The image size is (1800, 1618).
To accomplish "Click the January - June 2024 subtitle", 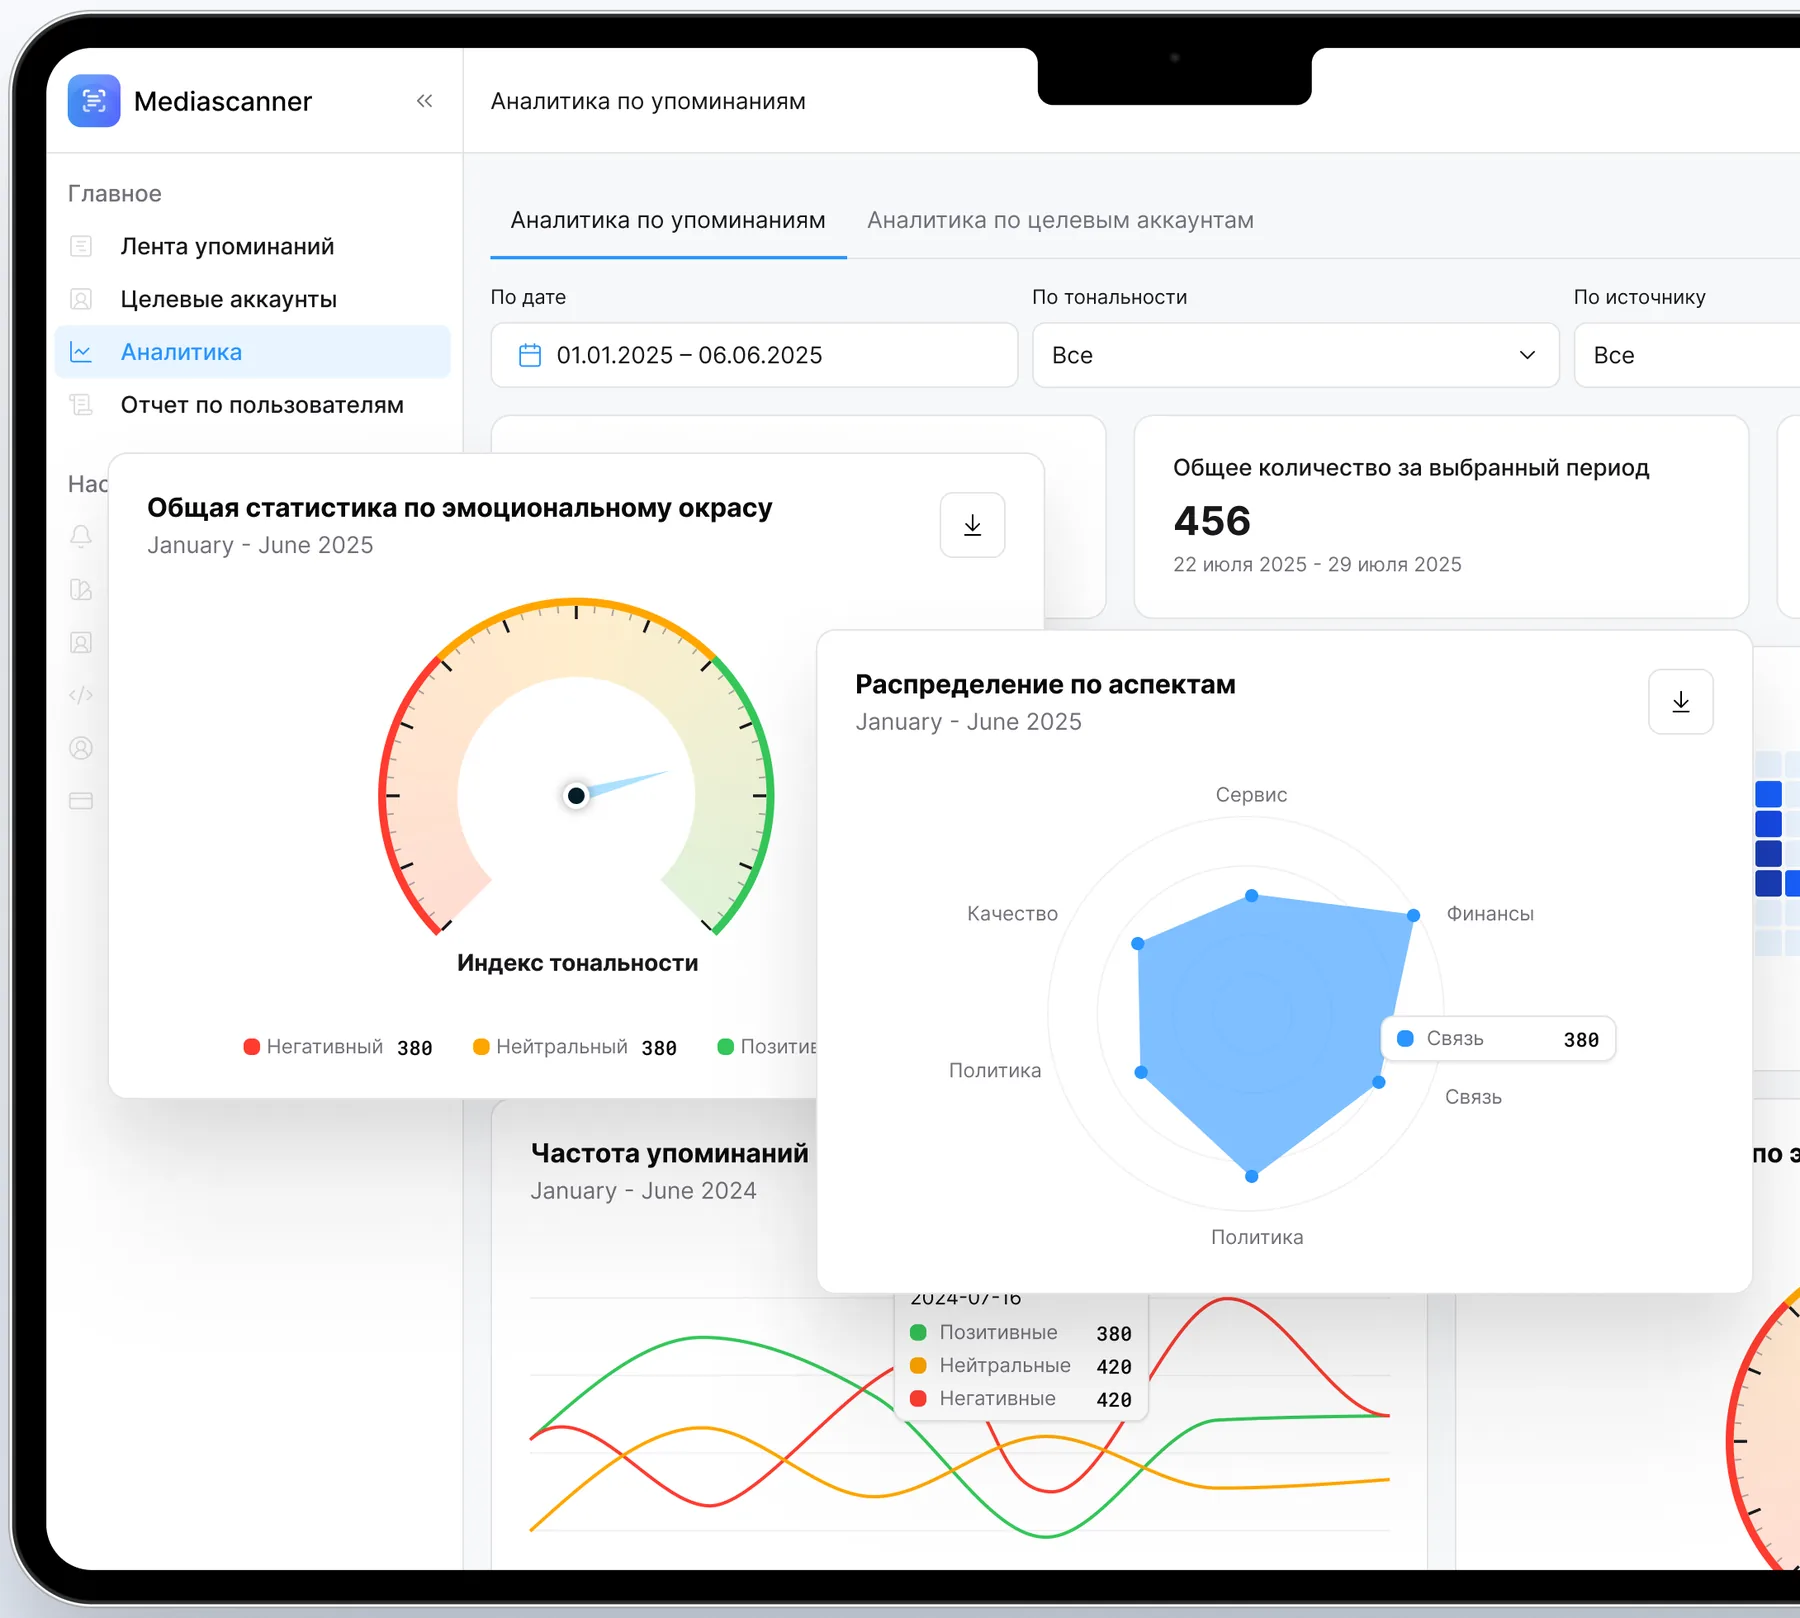I will coord(643,1191).
